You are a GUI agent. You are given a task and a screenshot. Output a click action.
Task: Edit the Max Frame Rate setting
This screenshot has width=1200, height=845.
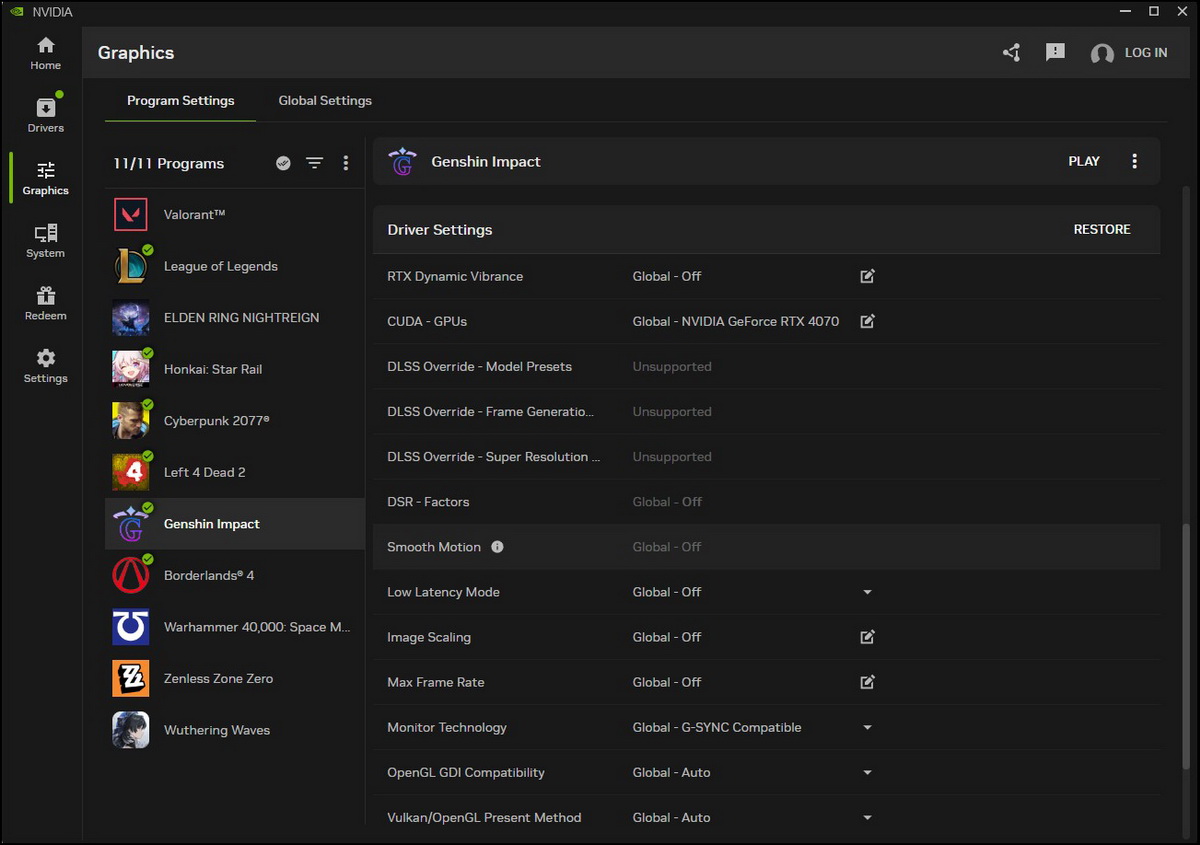click(x=868, y=682)
